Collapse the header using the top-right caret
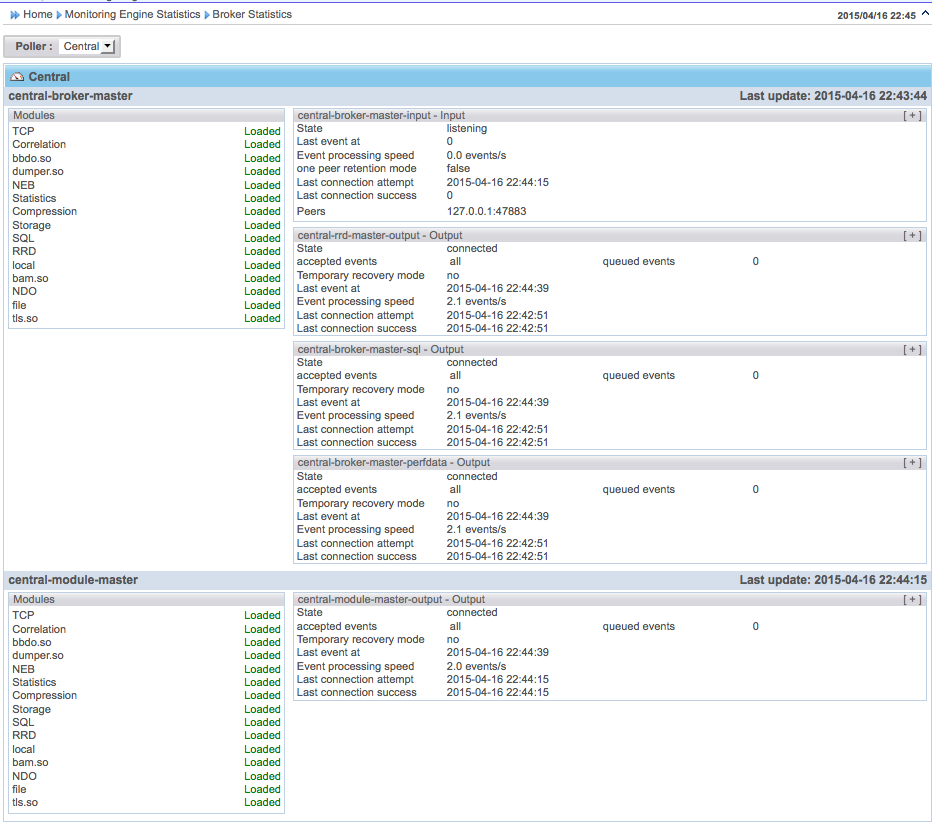 (923, 15)
